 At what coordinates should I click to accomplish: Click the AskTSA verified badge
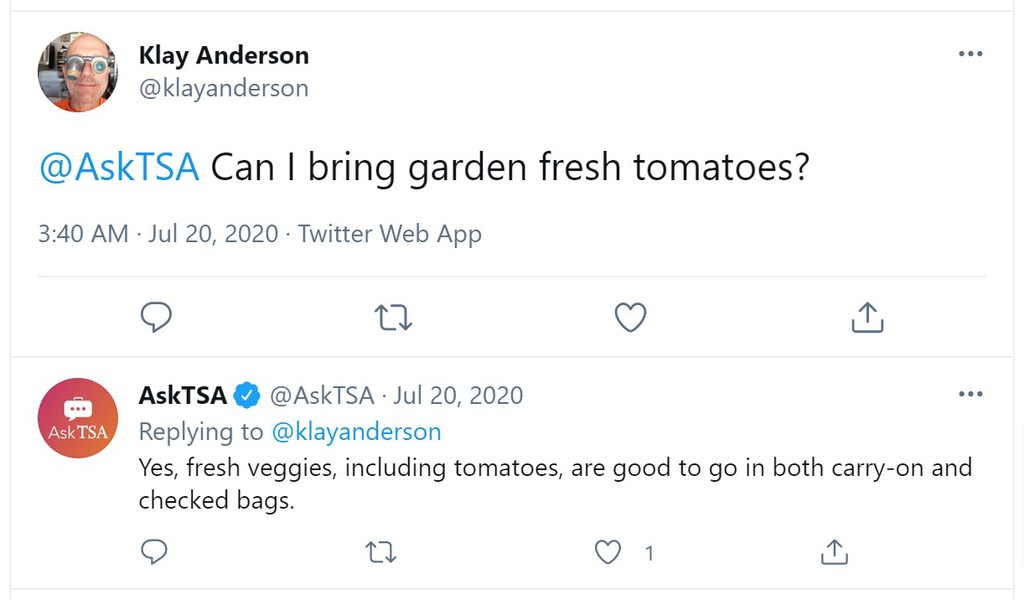click(x=247, y=396)
